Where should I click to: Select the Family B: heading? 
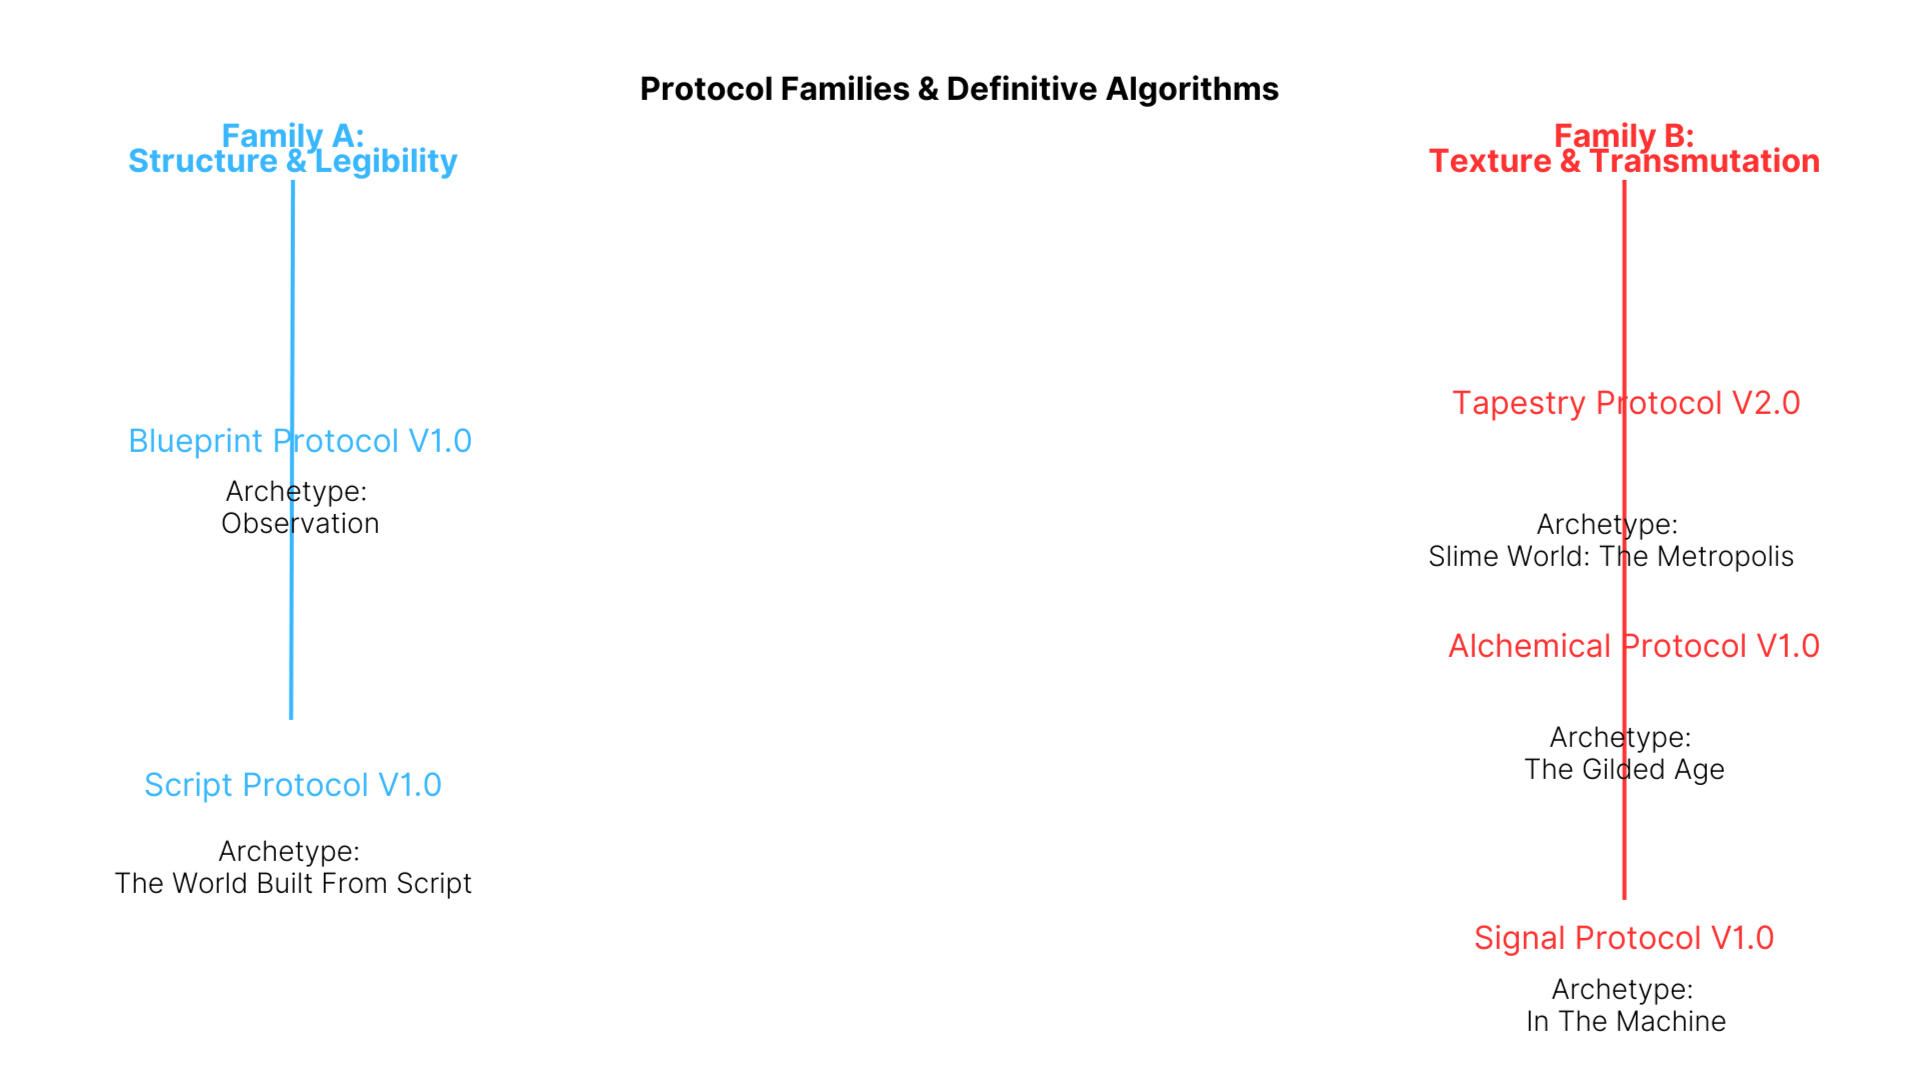point(1623,134)
